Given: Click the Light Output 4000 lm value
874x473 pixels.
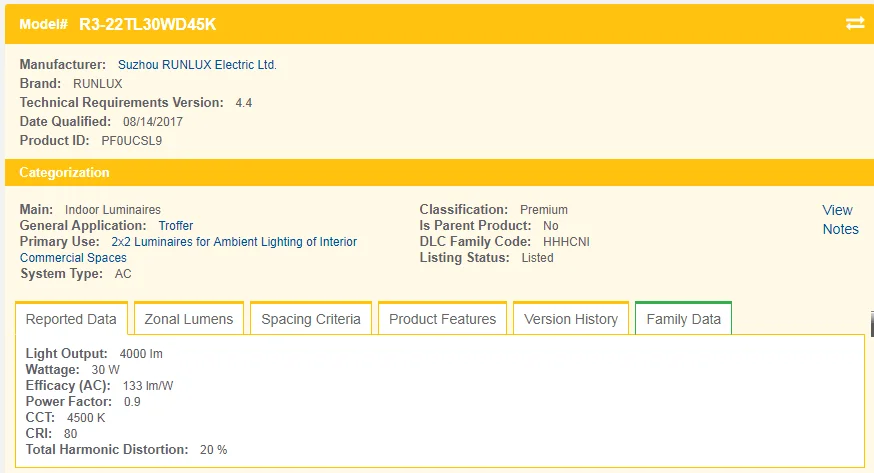Looking at the screenshot, I should (141, 354).
